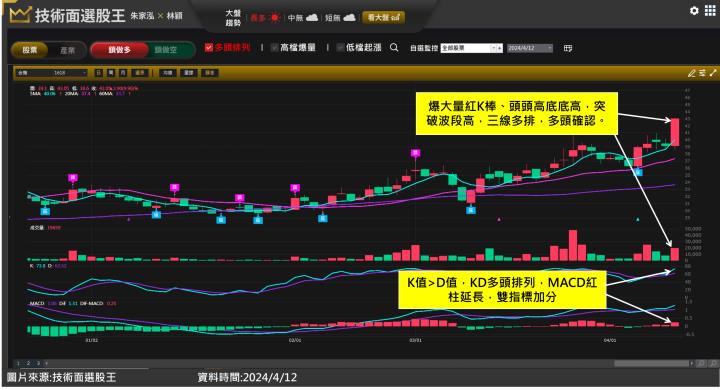This screenshot has height=390, width=720.
Task: Open the 2024/4/12 date dropdown
Action: pos(530,48)
